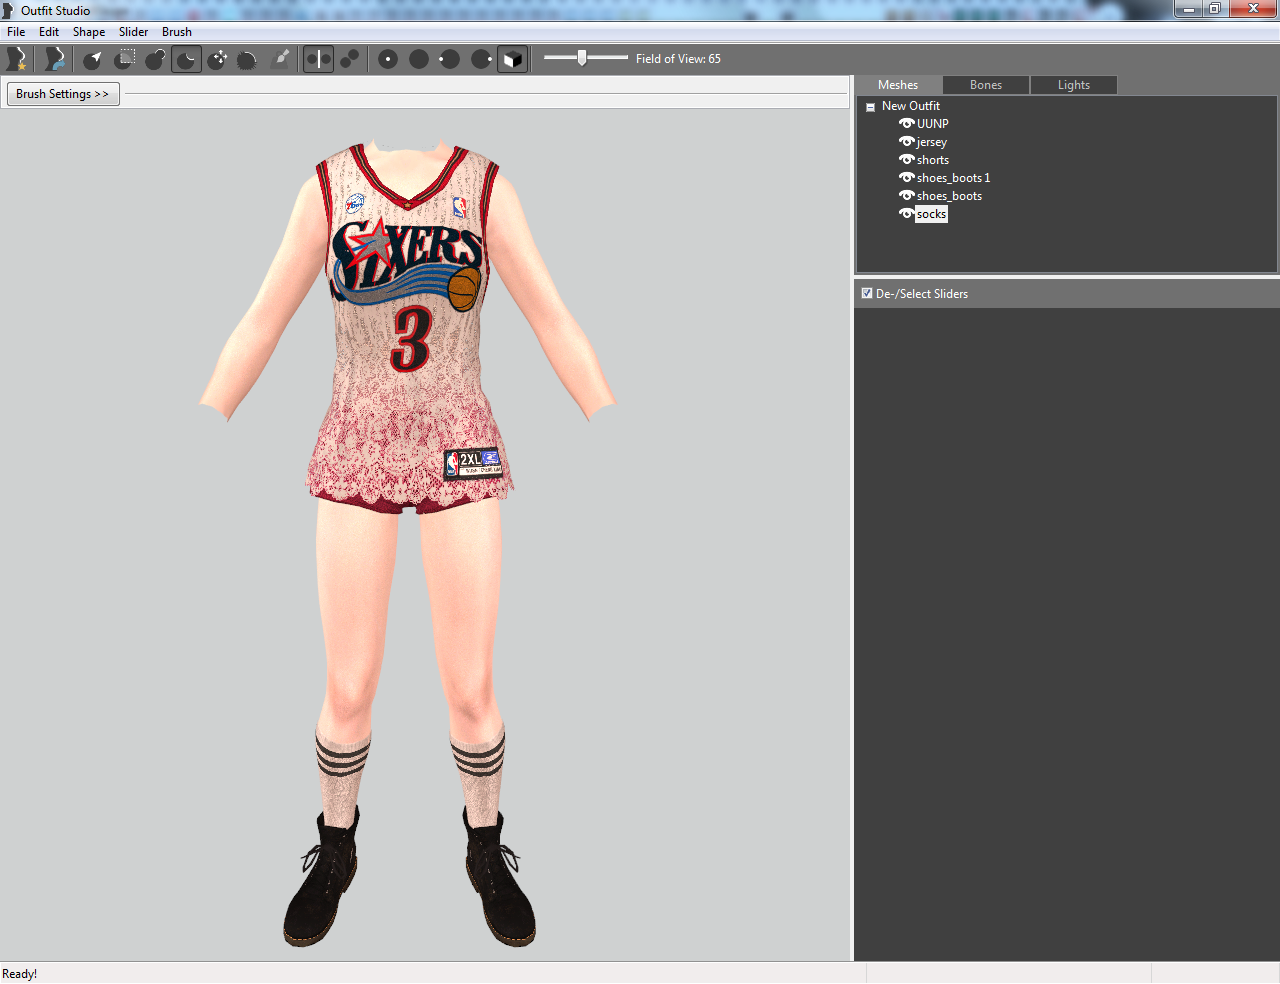
Task: Click the Ready! status bar text
Action: (x=20, y=974)
